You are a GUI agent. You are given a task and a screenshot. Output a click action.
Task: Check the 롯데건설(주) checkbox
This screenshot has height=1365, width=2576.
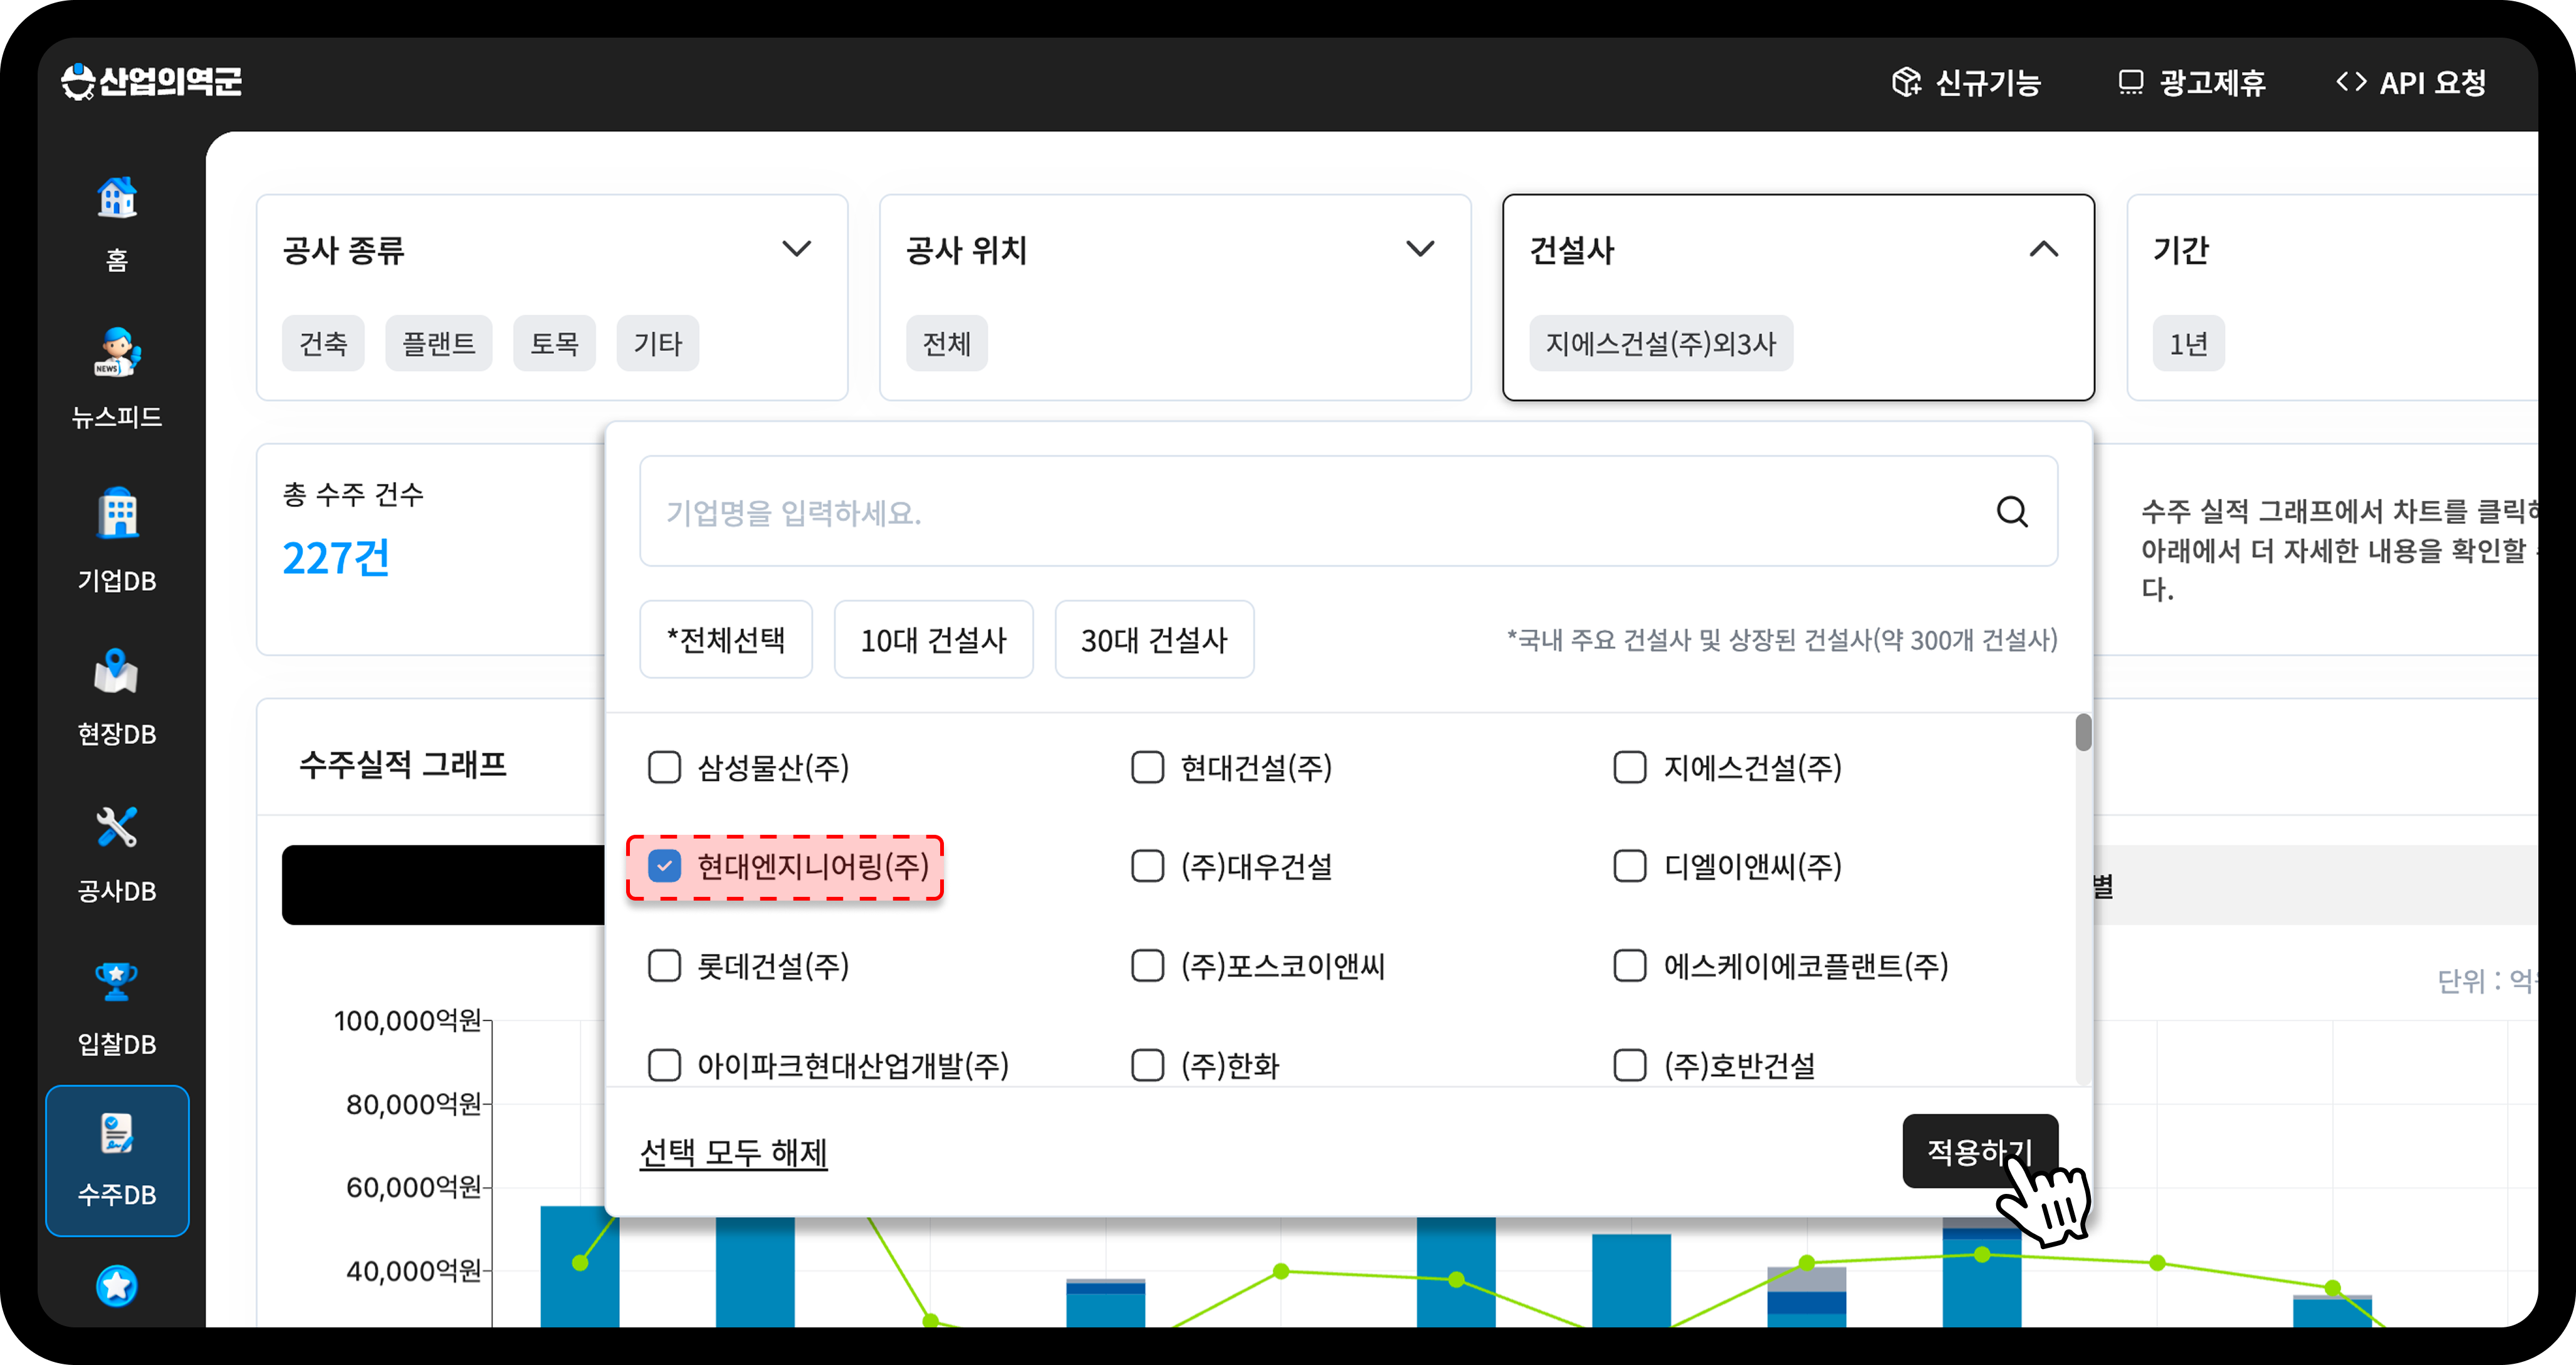pos(664,966)
